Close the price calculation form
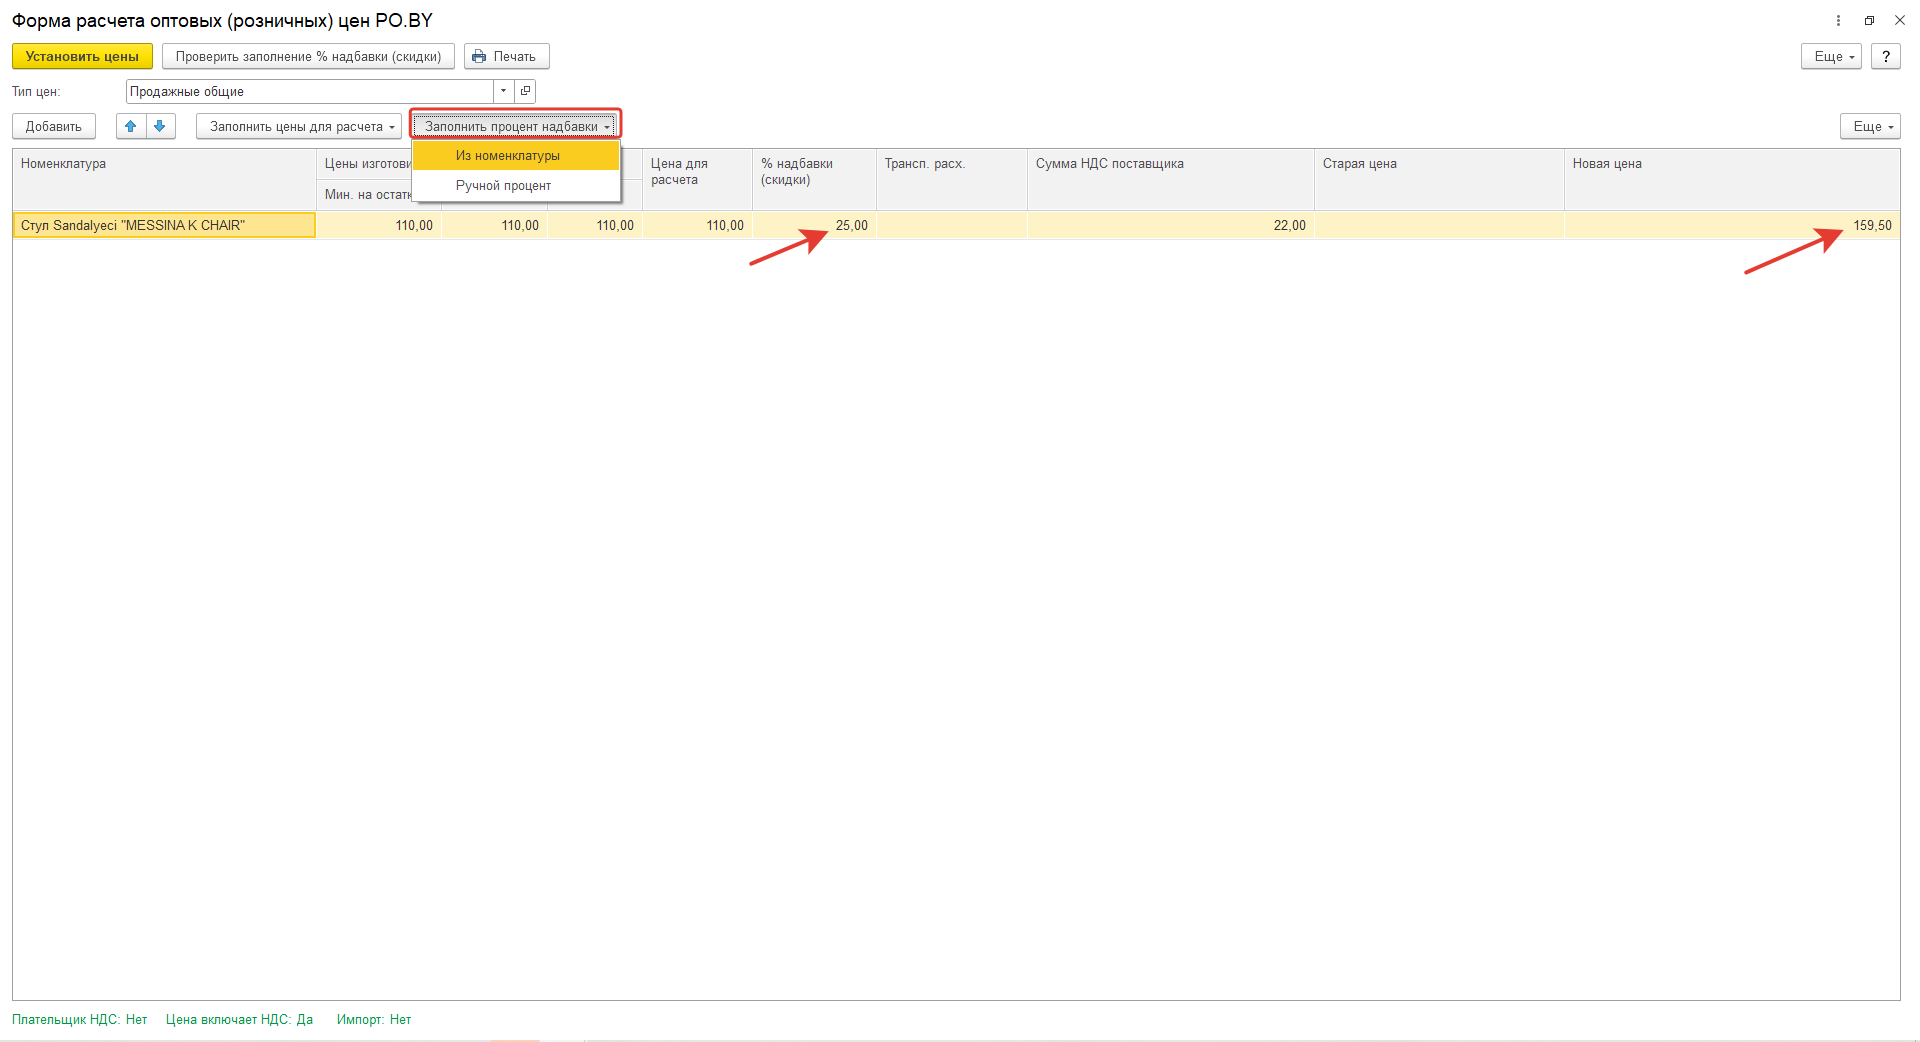1920x1042 pixels. 1900,20
